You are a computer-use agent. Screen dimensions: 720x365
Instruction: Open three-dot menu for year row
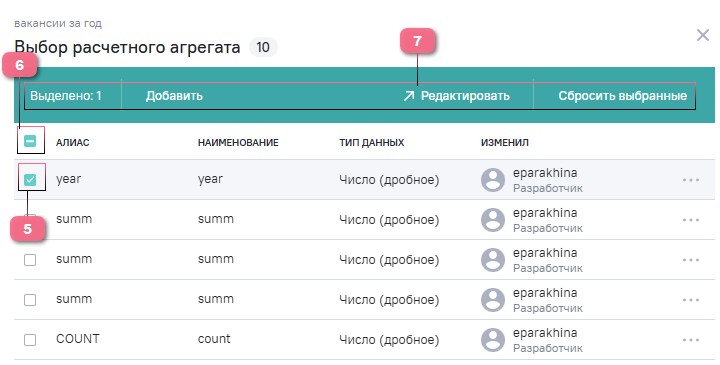691,180
